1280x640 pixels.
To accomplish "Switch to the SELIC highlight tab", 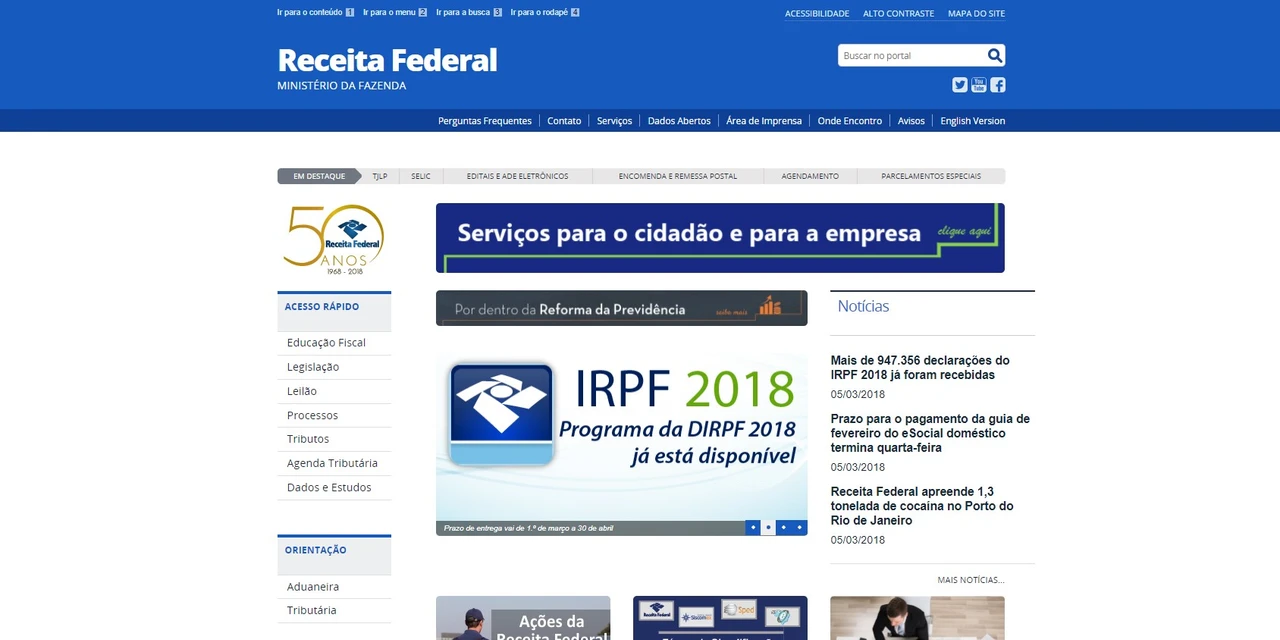I will pos(421,176).
